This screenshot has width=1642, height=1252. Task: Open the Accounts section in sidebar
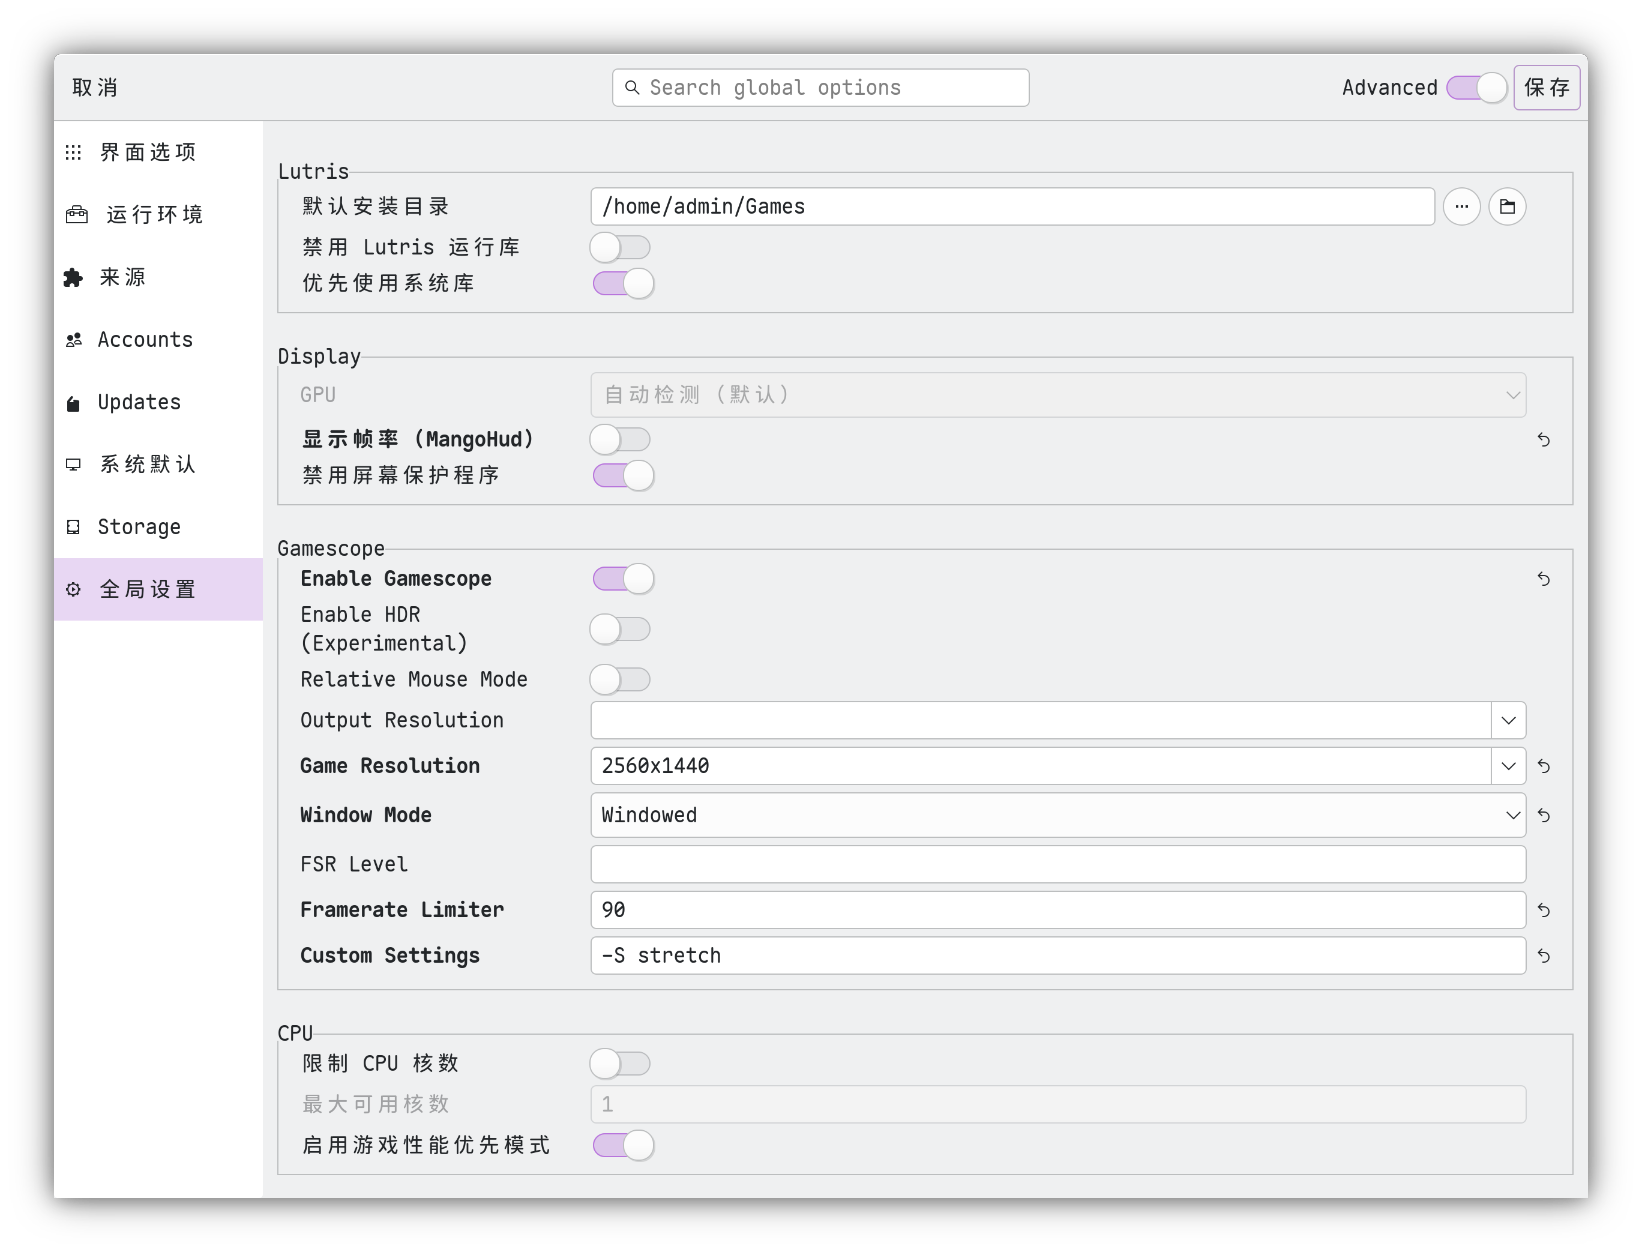point(145,340)
